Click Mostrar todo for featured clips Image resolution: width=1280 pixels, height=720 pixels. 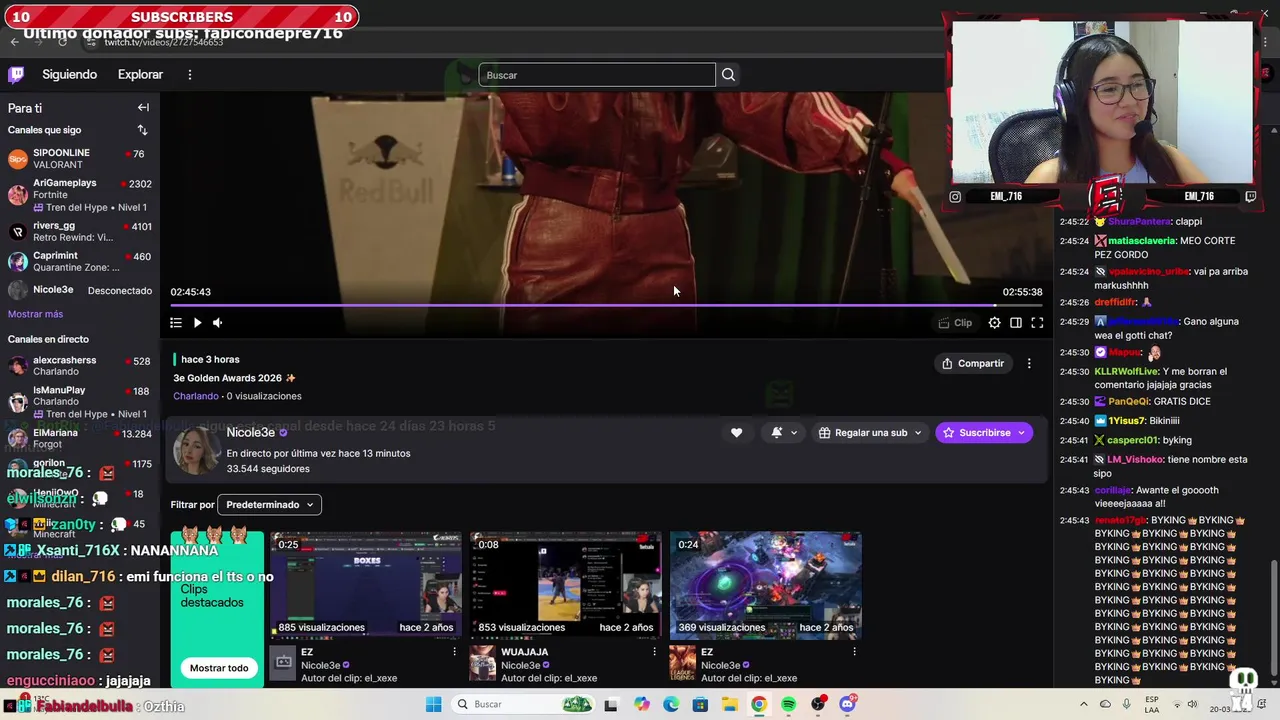pyautogui.click(x=218, y=668)
